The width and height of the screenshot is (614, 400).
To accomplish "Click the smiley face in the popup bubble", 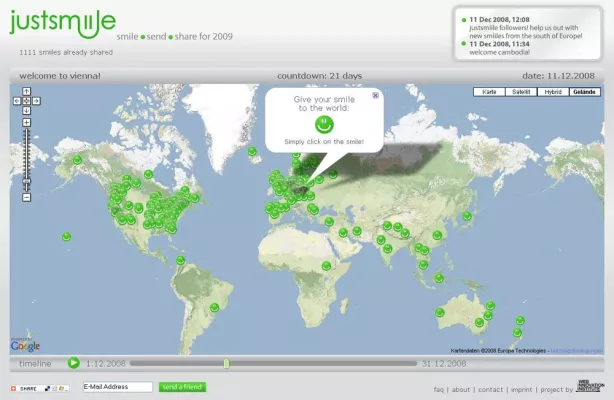I will 323,125.
